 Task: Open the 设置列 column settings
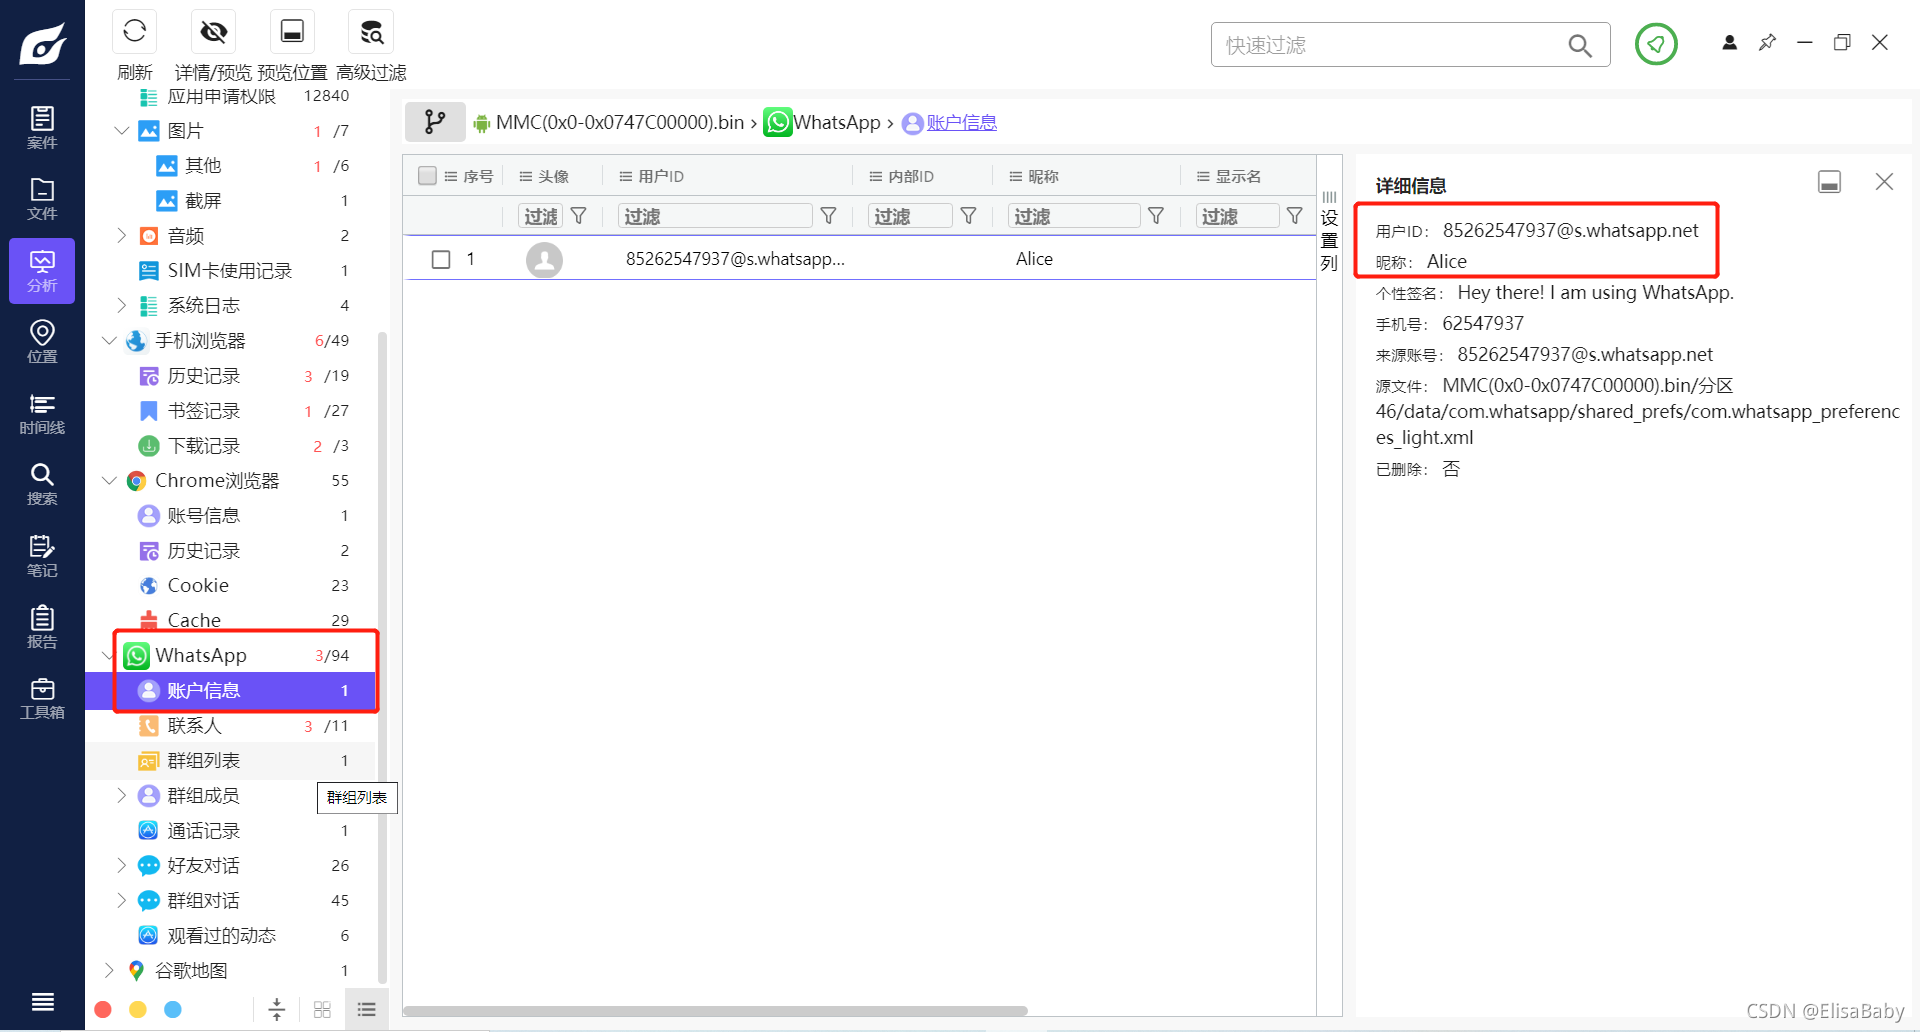(x=1329, y=232)
